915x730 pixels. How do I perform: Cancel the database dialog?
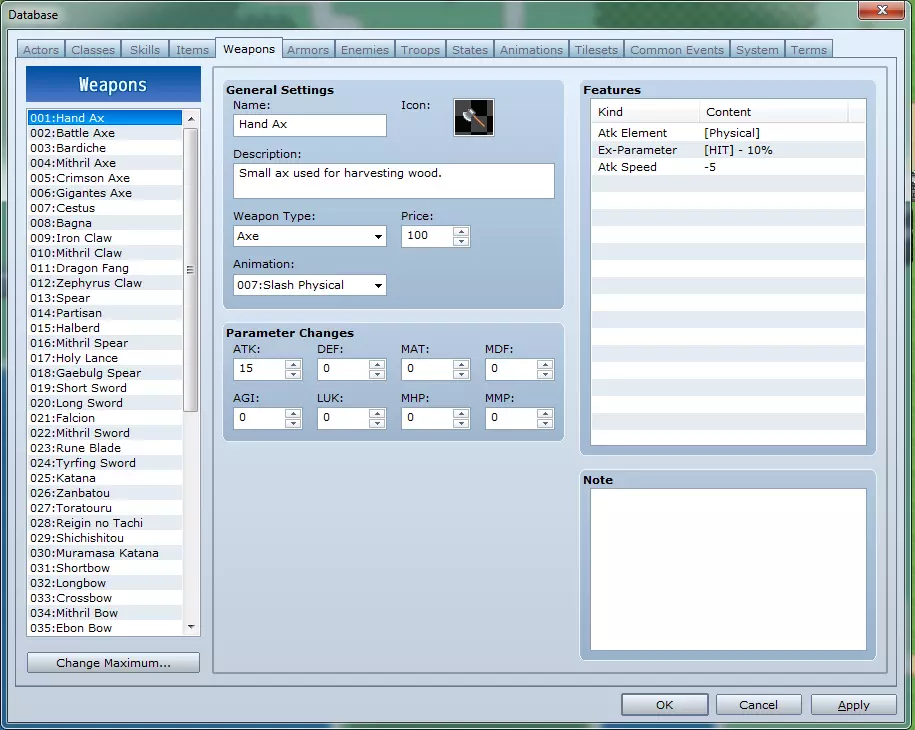pos(758,705)
